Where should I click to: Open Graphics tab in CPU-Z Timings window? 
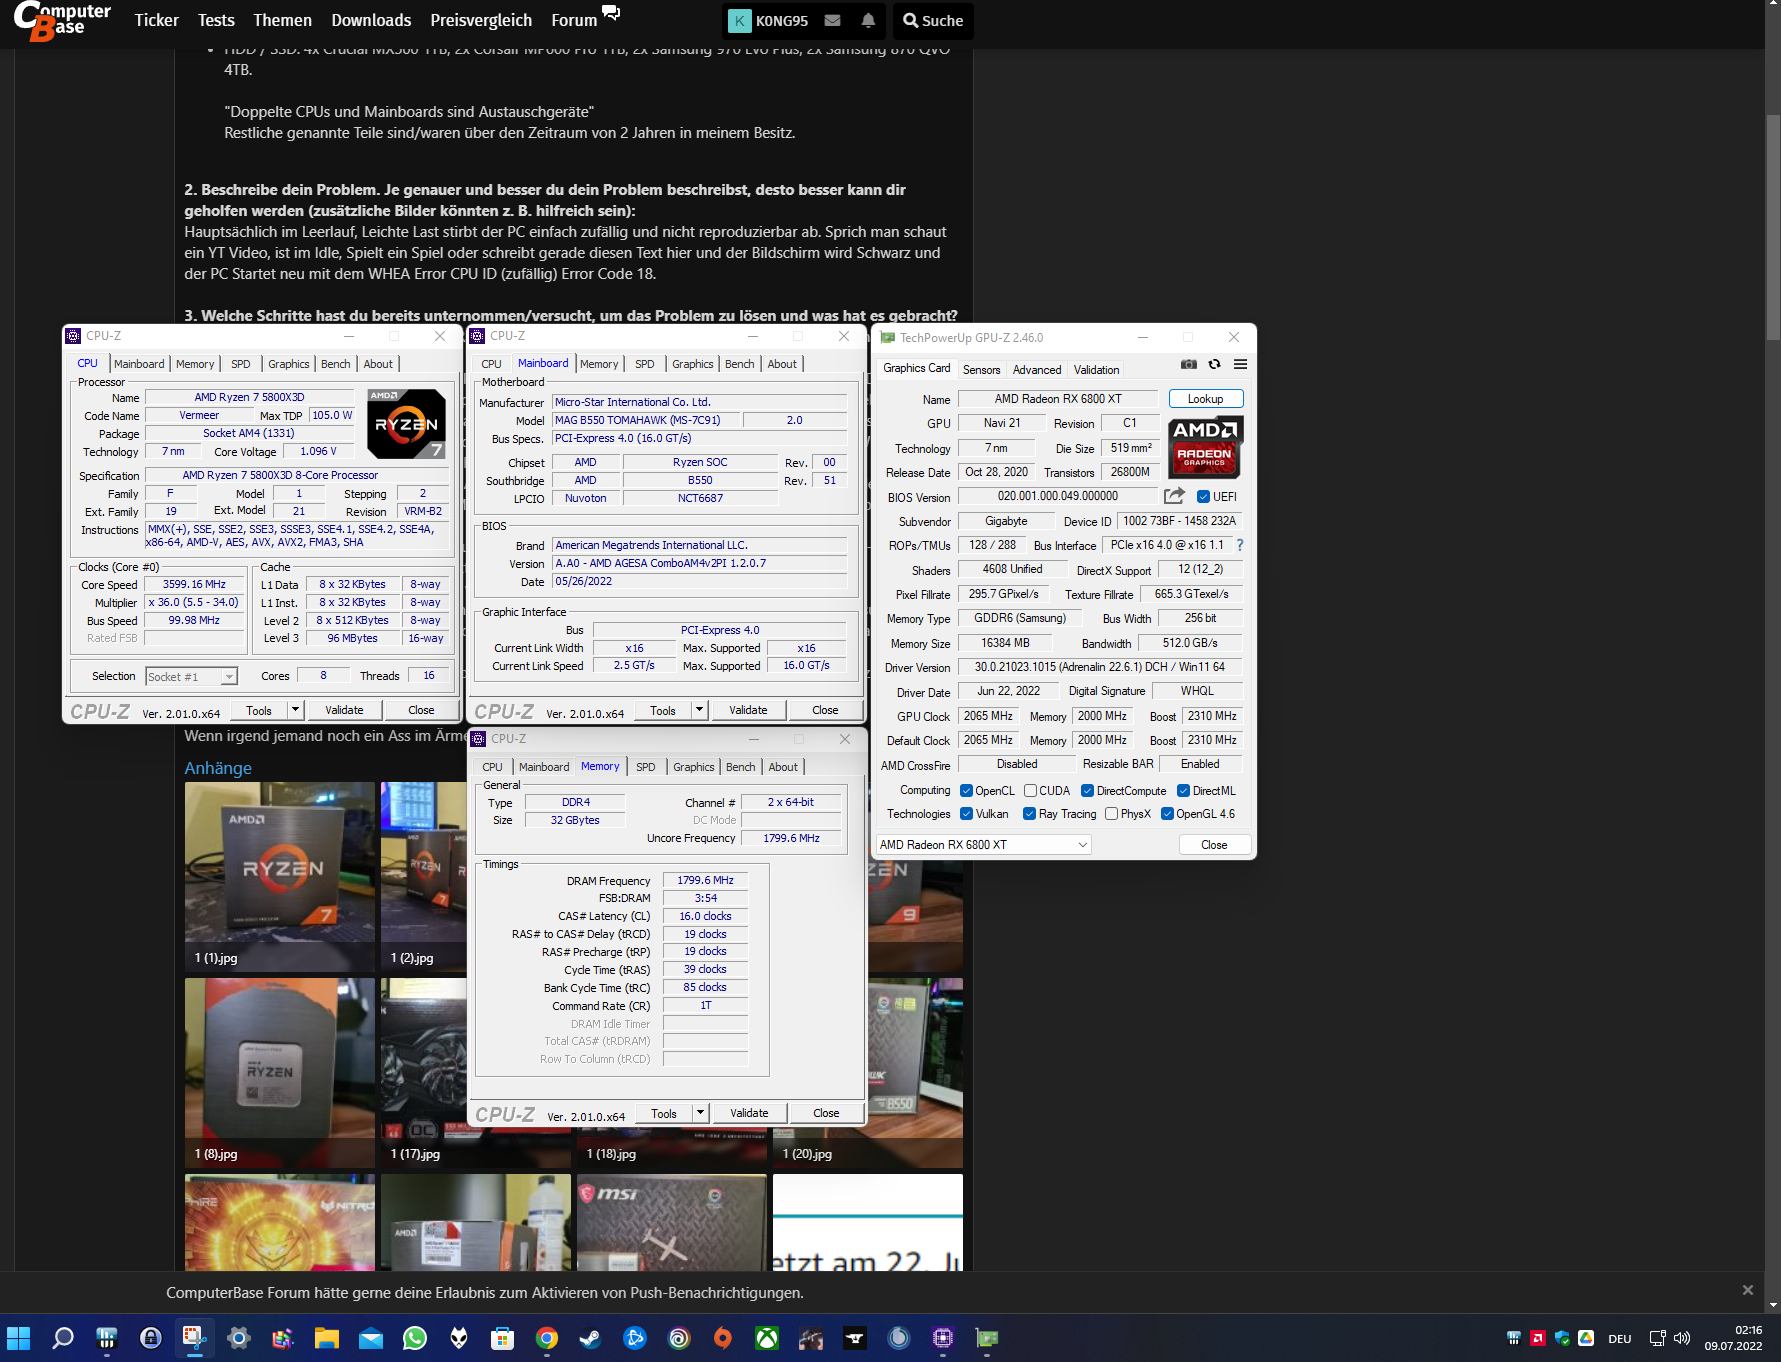tap(693, 767)
